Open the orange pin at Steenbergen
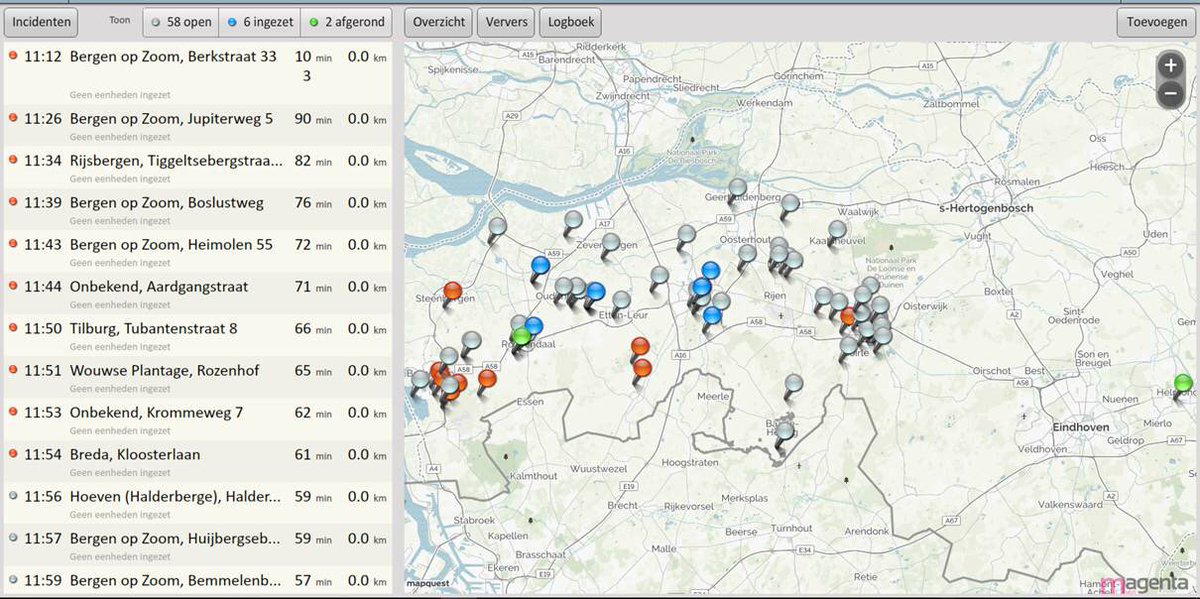Image resolution: width=1200 pixels, height=599 pixels. [453, 291]
